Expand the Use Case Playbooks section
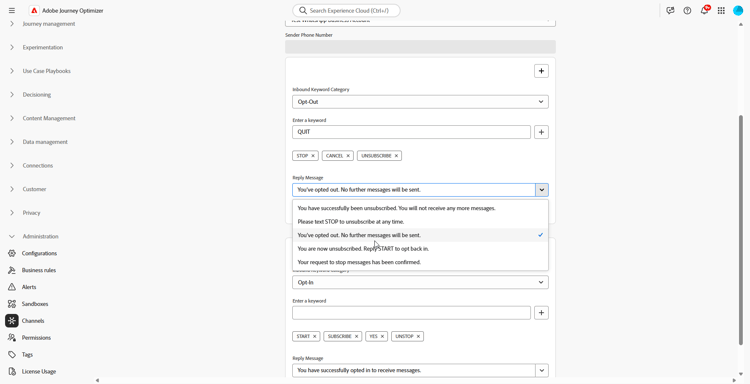 12,71
